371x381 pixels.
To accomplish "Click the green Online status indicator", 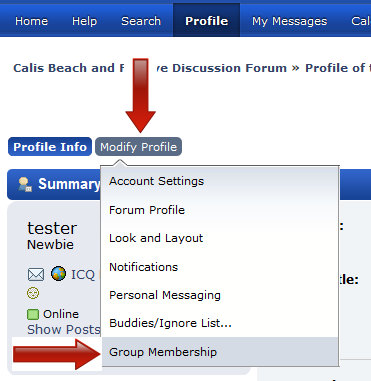I will tap(33, 314).
